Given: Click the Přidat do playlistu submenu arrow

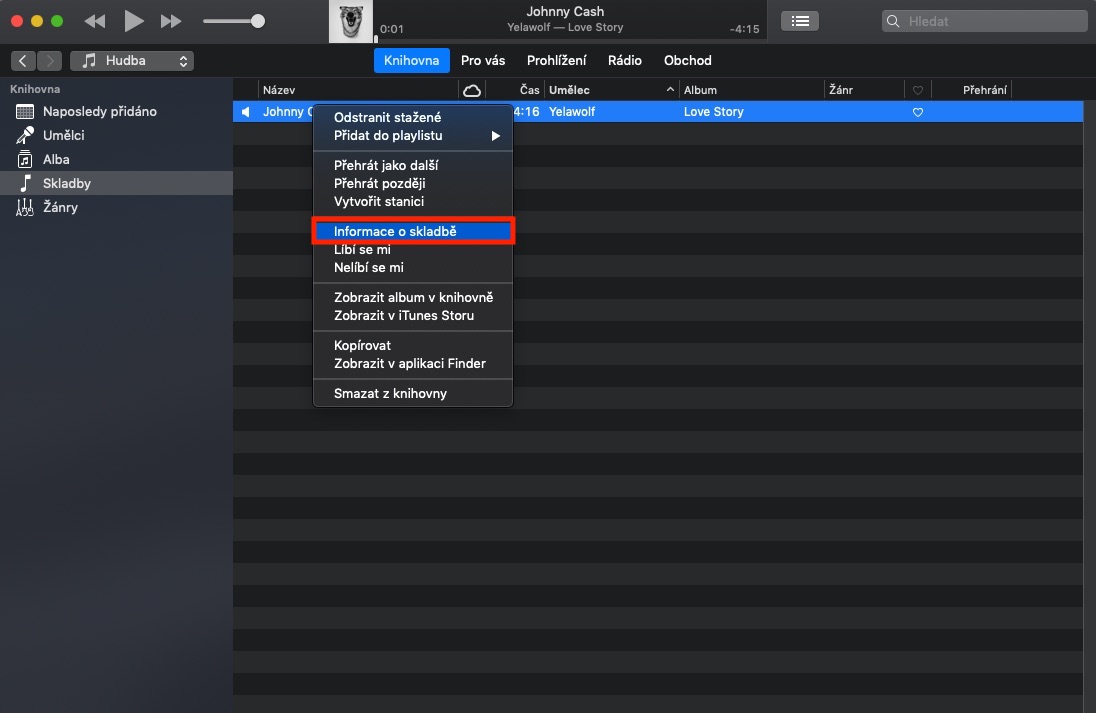Looking at the screenshot, I should tap(496, 136).
